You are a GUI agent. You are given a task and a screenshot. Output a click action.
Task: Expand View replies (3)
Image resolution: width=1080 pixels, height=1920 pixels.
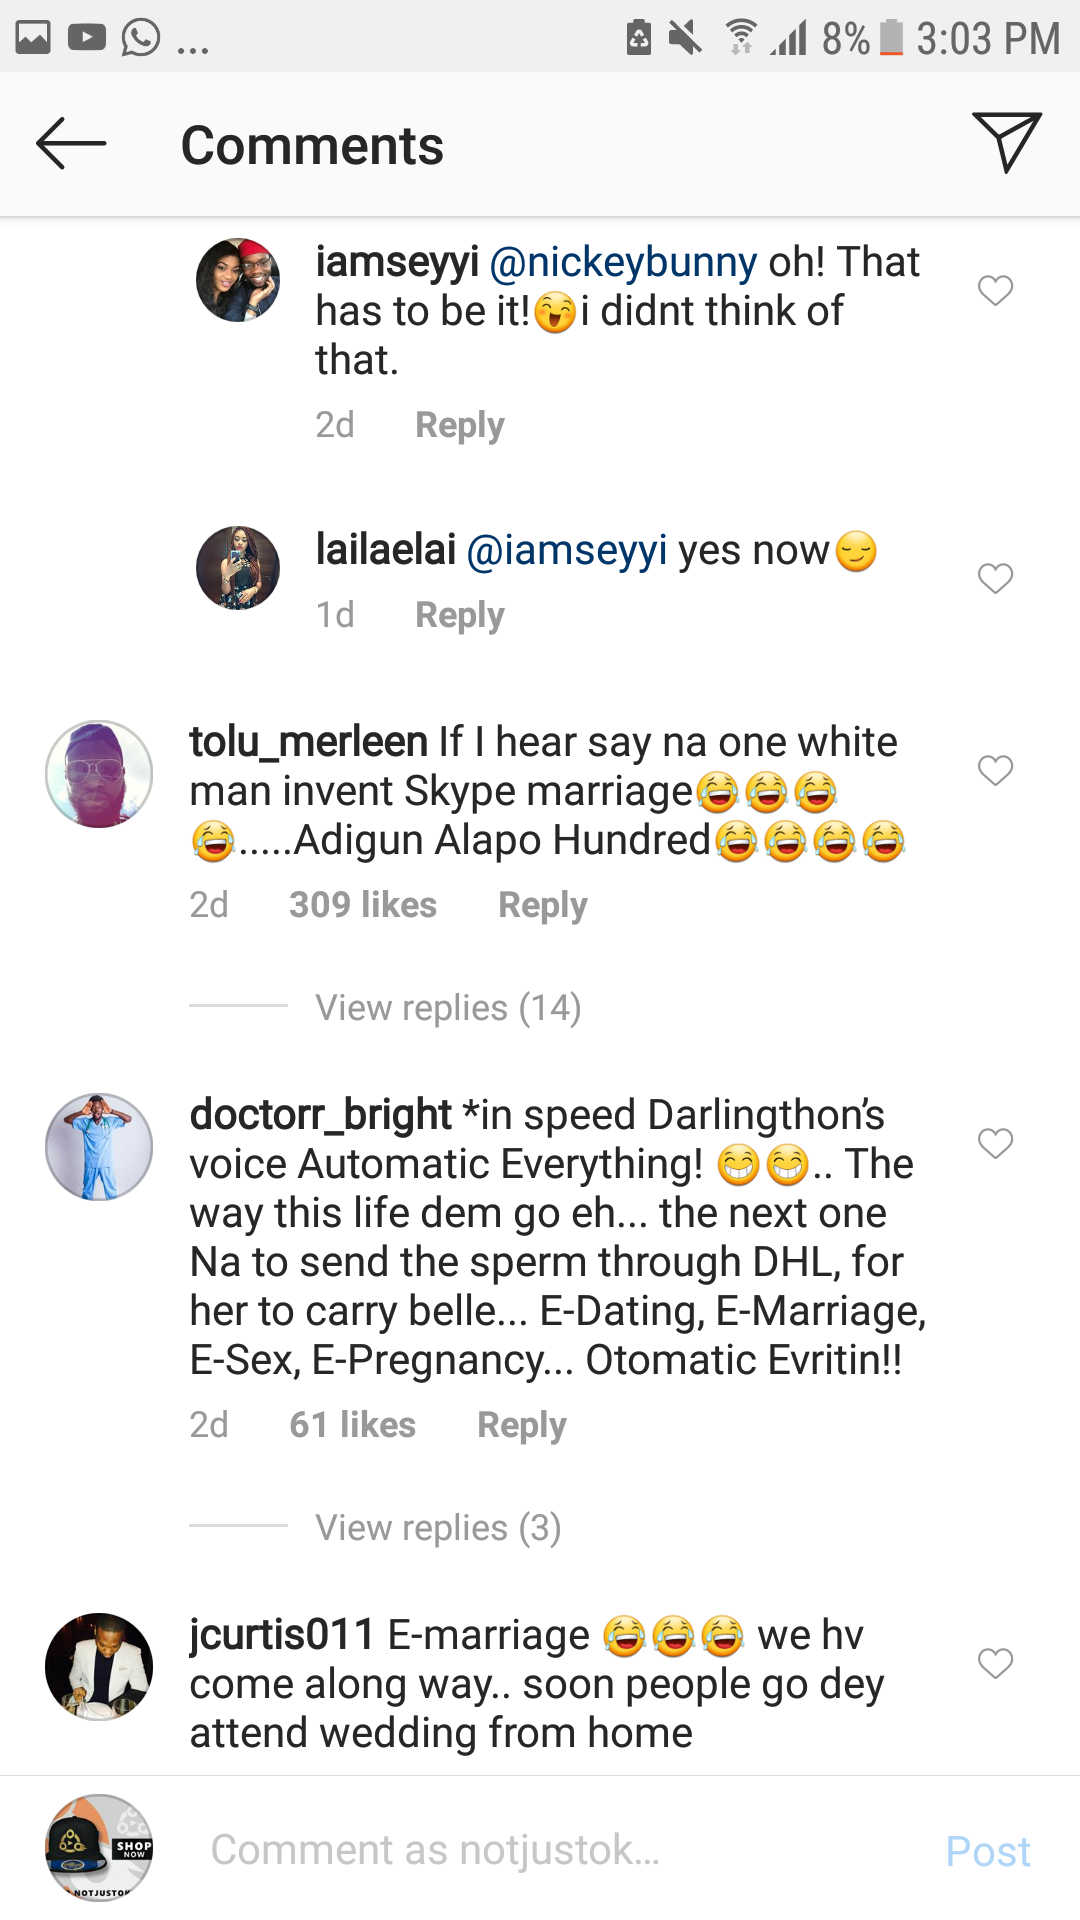click(x=438, y=1528)
